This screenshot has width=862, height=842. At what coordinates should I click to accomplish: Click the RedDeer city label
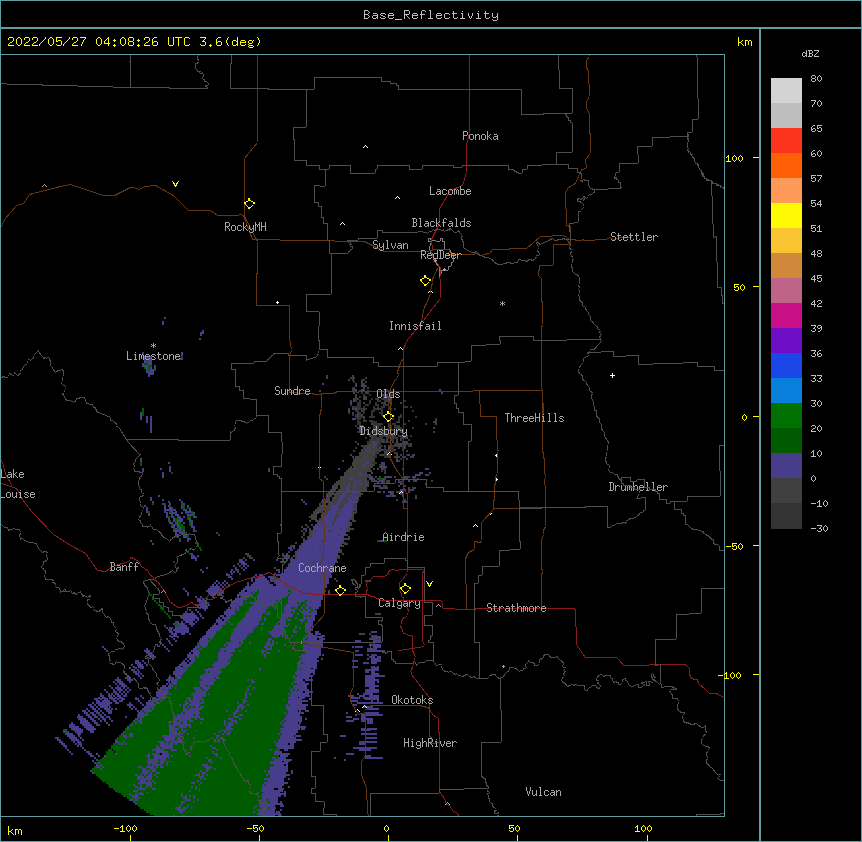click(x=440, y=255)
